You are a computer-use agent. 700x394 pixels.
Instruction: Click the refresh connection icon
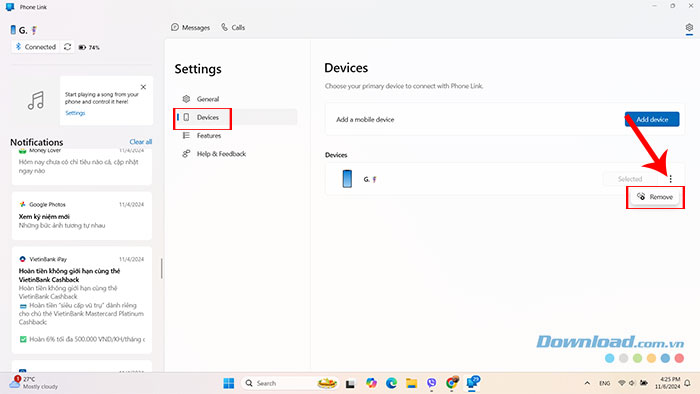coord(67,47)
